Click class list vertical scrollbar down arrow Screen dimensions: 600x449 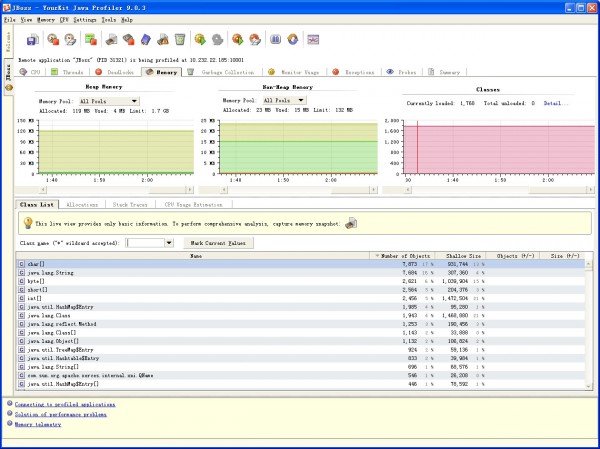(x=589, y=386)
